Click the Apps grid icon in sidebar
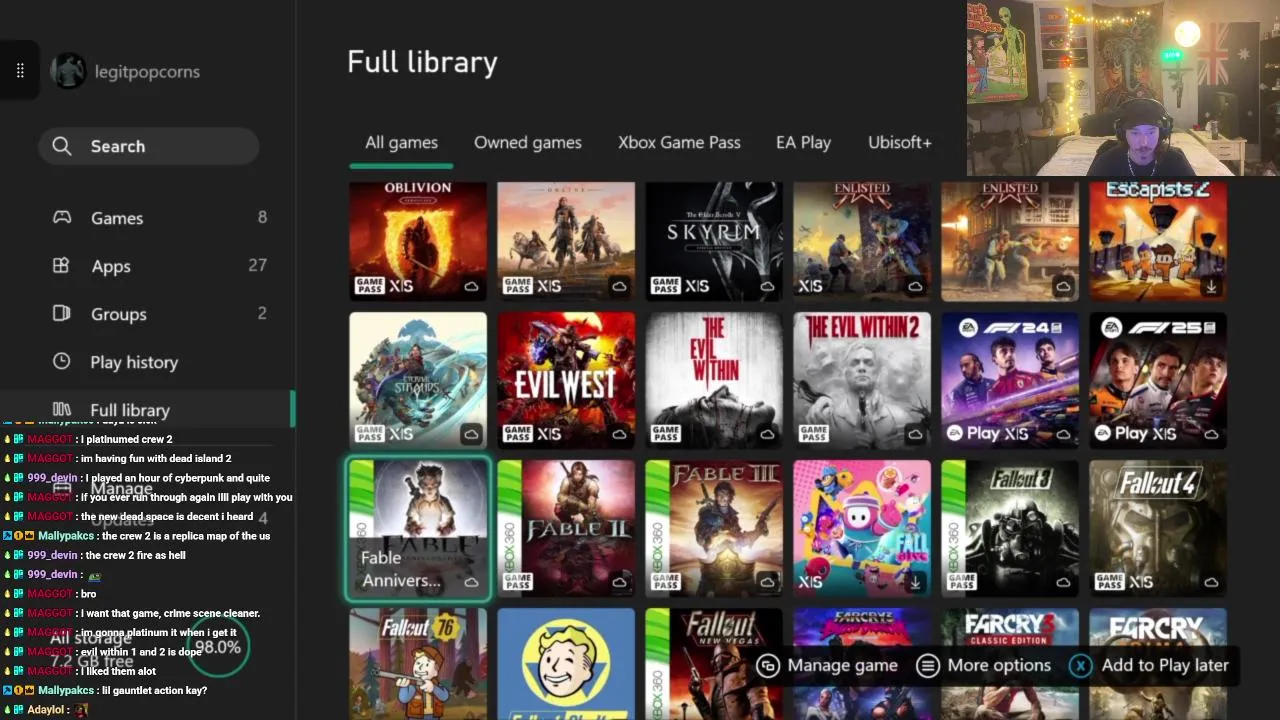This screenshot has width=1280, height=720. point(61,265)
